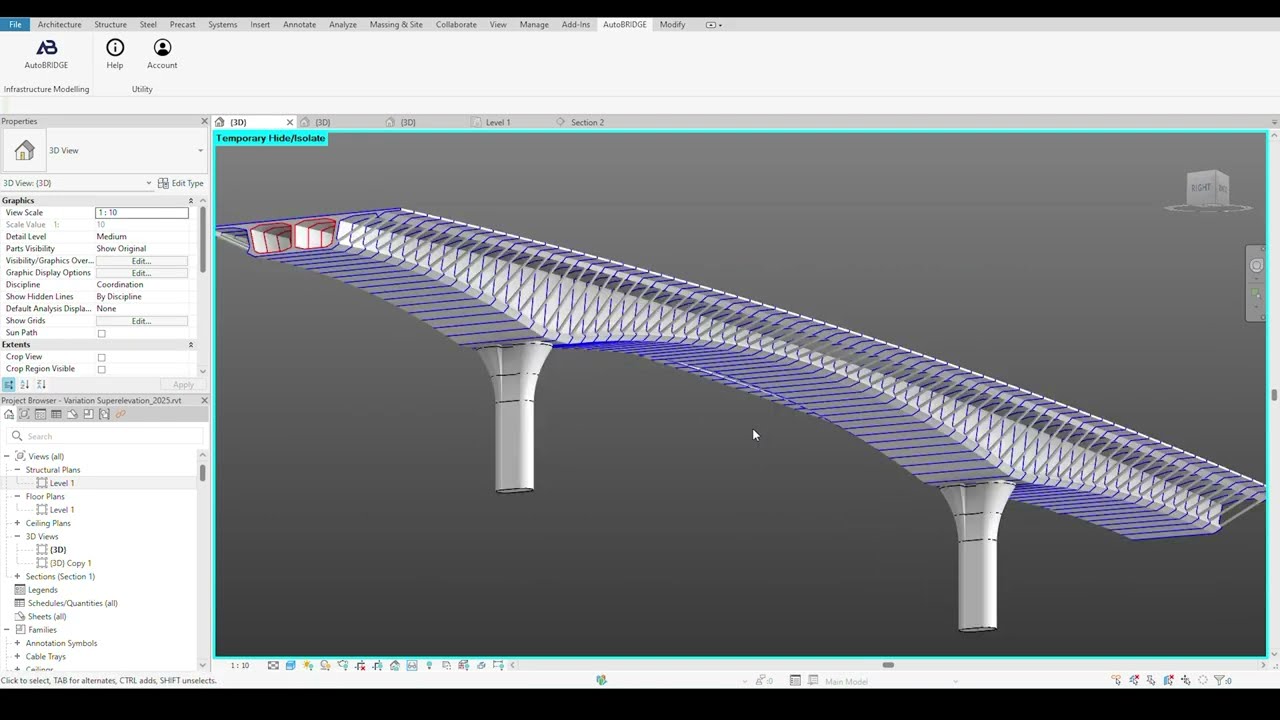This screenshot has width=1280, height=720.
Task: Open the Help button in Utility panel
Action: click(115, 54)
